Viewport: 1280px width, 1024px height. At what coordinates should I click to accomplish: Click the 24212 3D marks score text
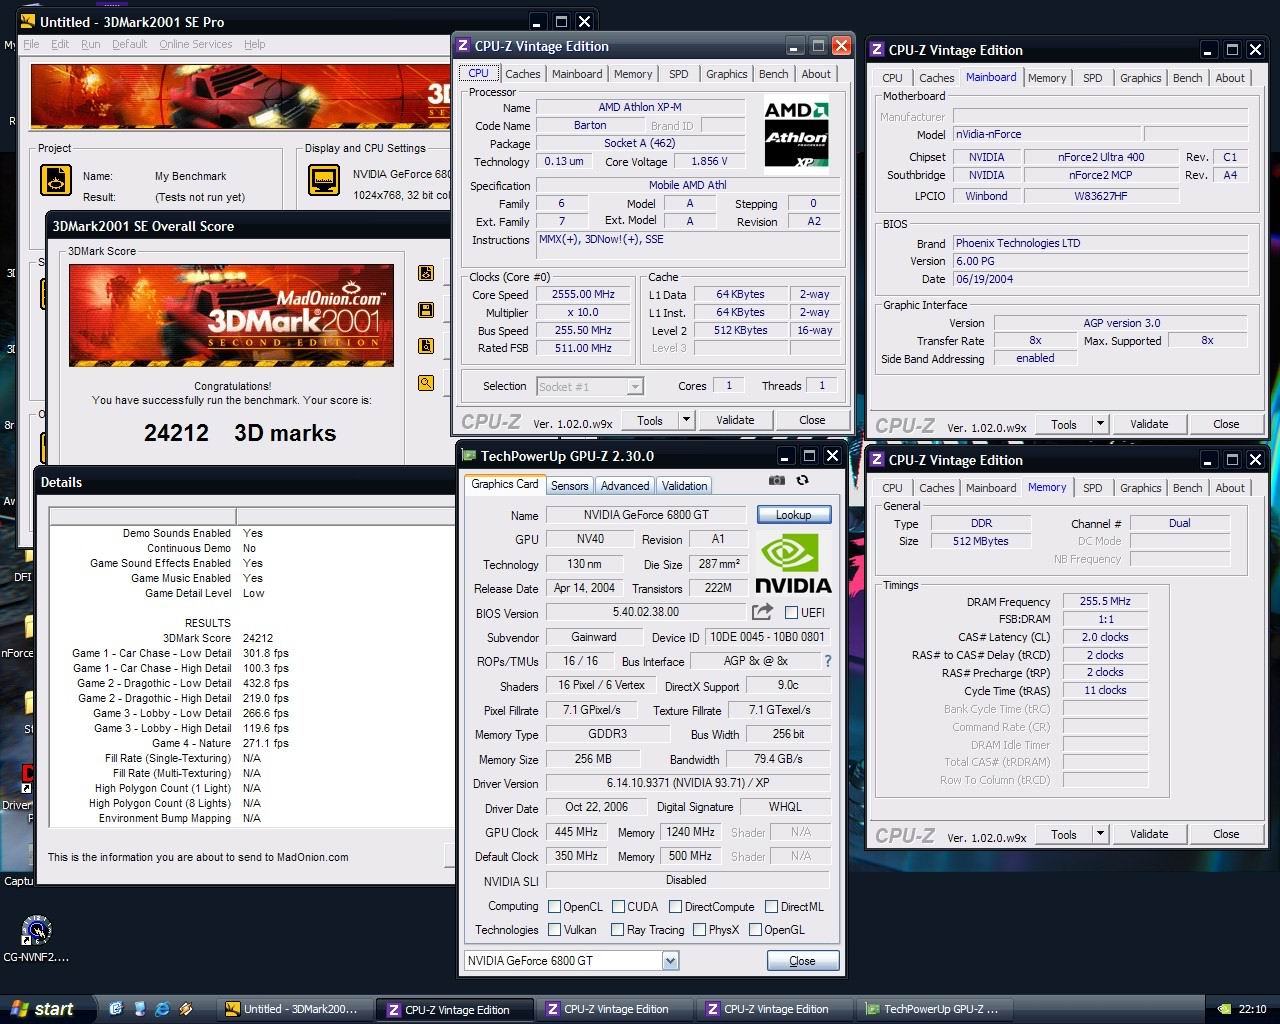tap(240, 433)
